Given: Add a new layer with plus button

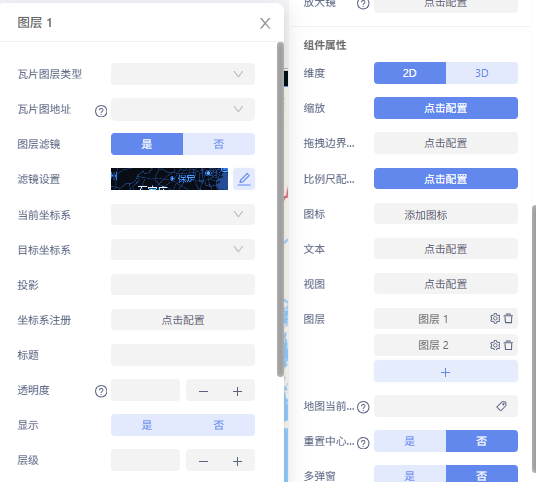Looking at the screenshot, I should [446, 371].
